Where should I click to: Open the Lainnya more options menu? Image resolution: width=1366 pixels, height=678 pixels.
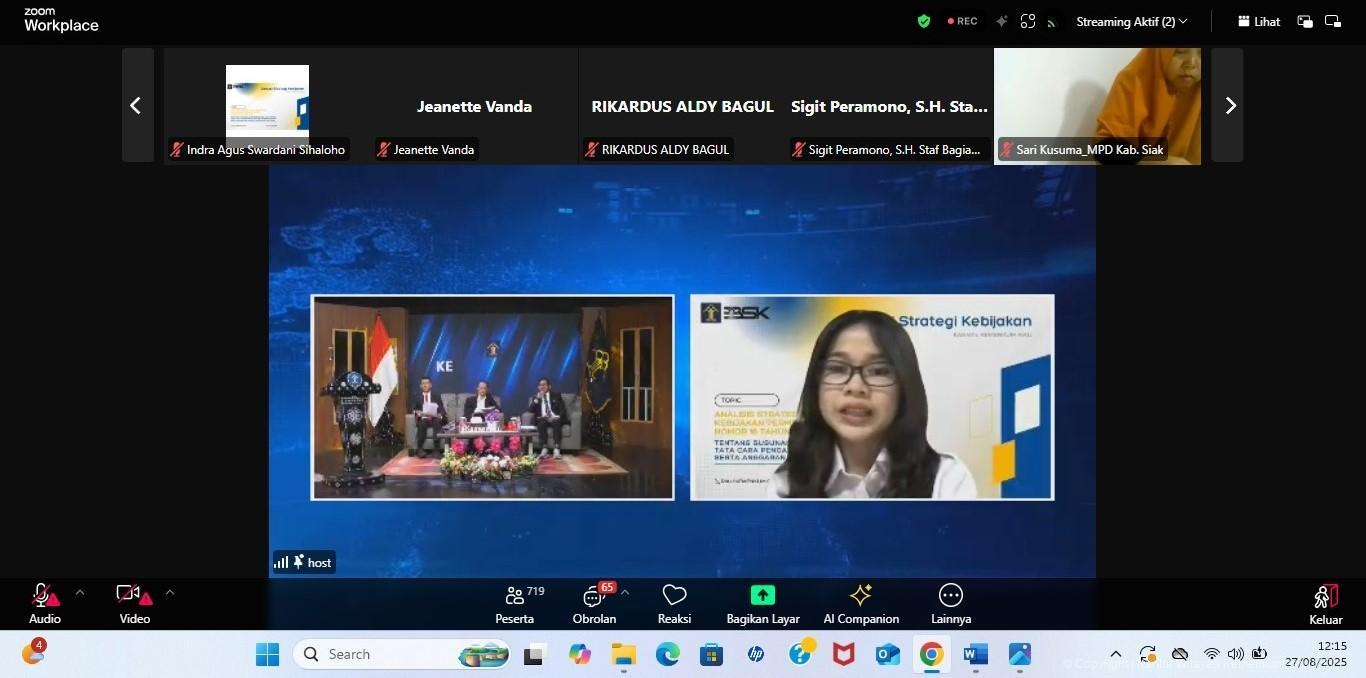click(x=951, y=604)
